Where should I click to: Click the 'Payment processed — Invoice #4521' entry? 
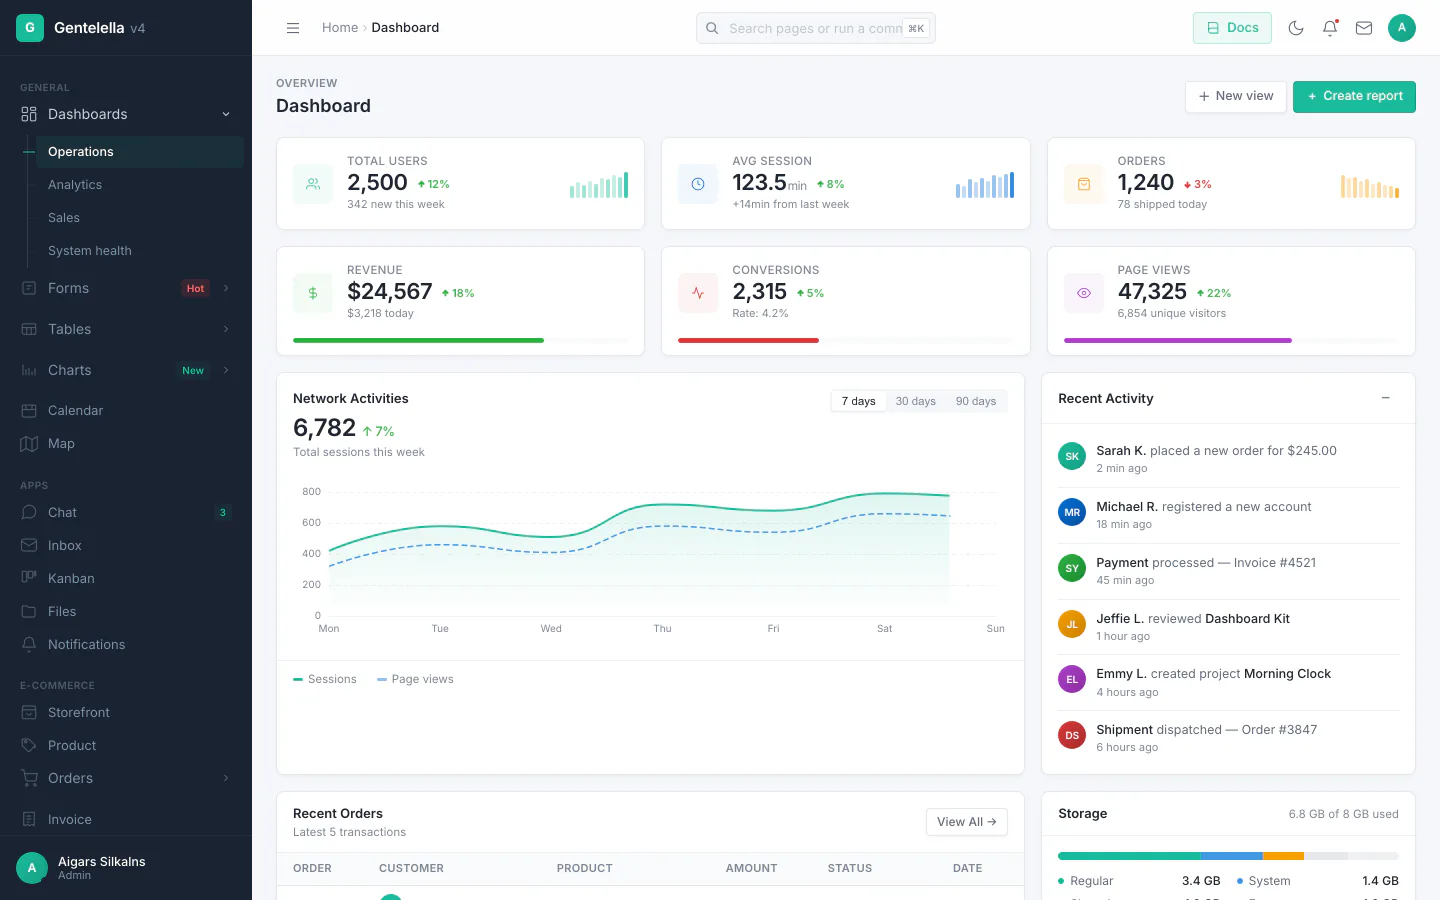1228,571
